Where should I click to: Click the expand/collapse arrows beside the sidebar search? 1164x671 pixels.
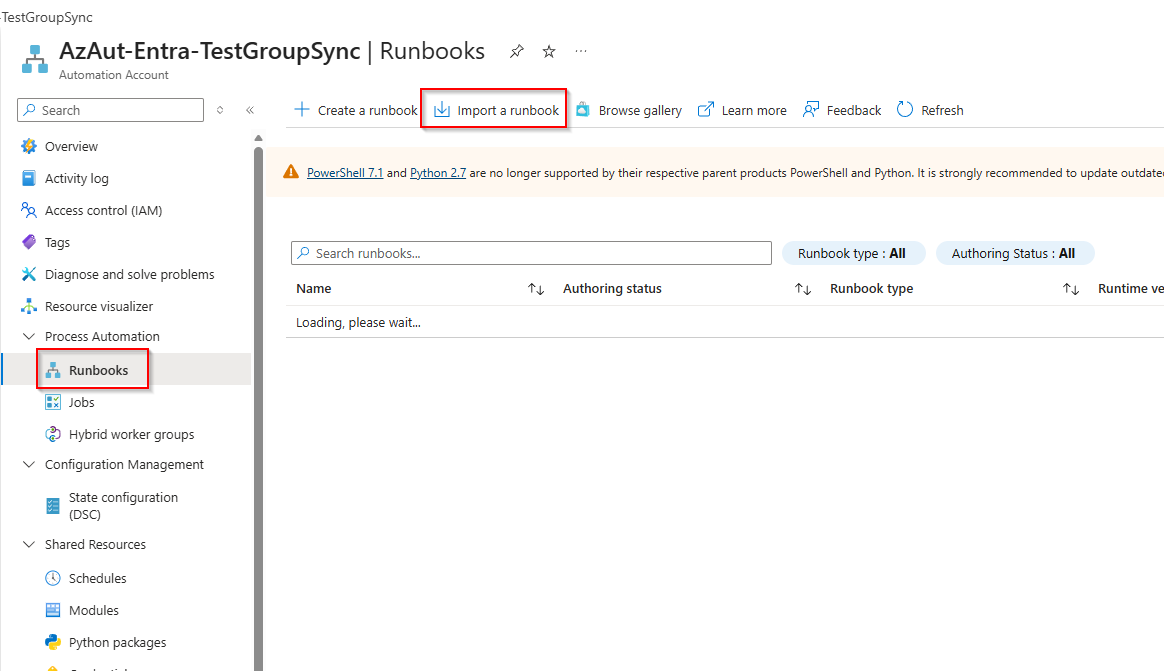[x=220, y=110]
